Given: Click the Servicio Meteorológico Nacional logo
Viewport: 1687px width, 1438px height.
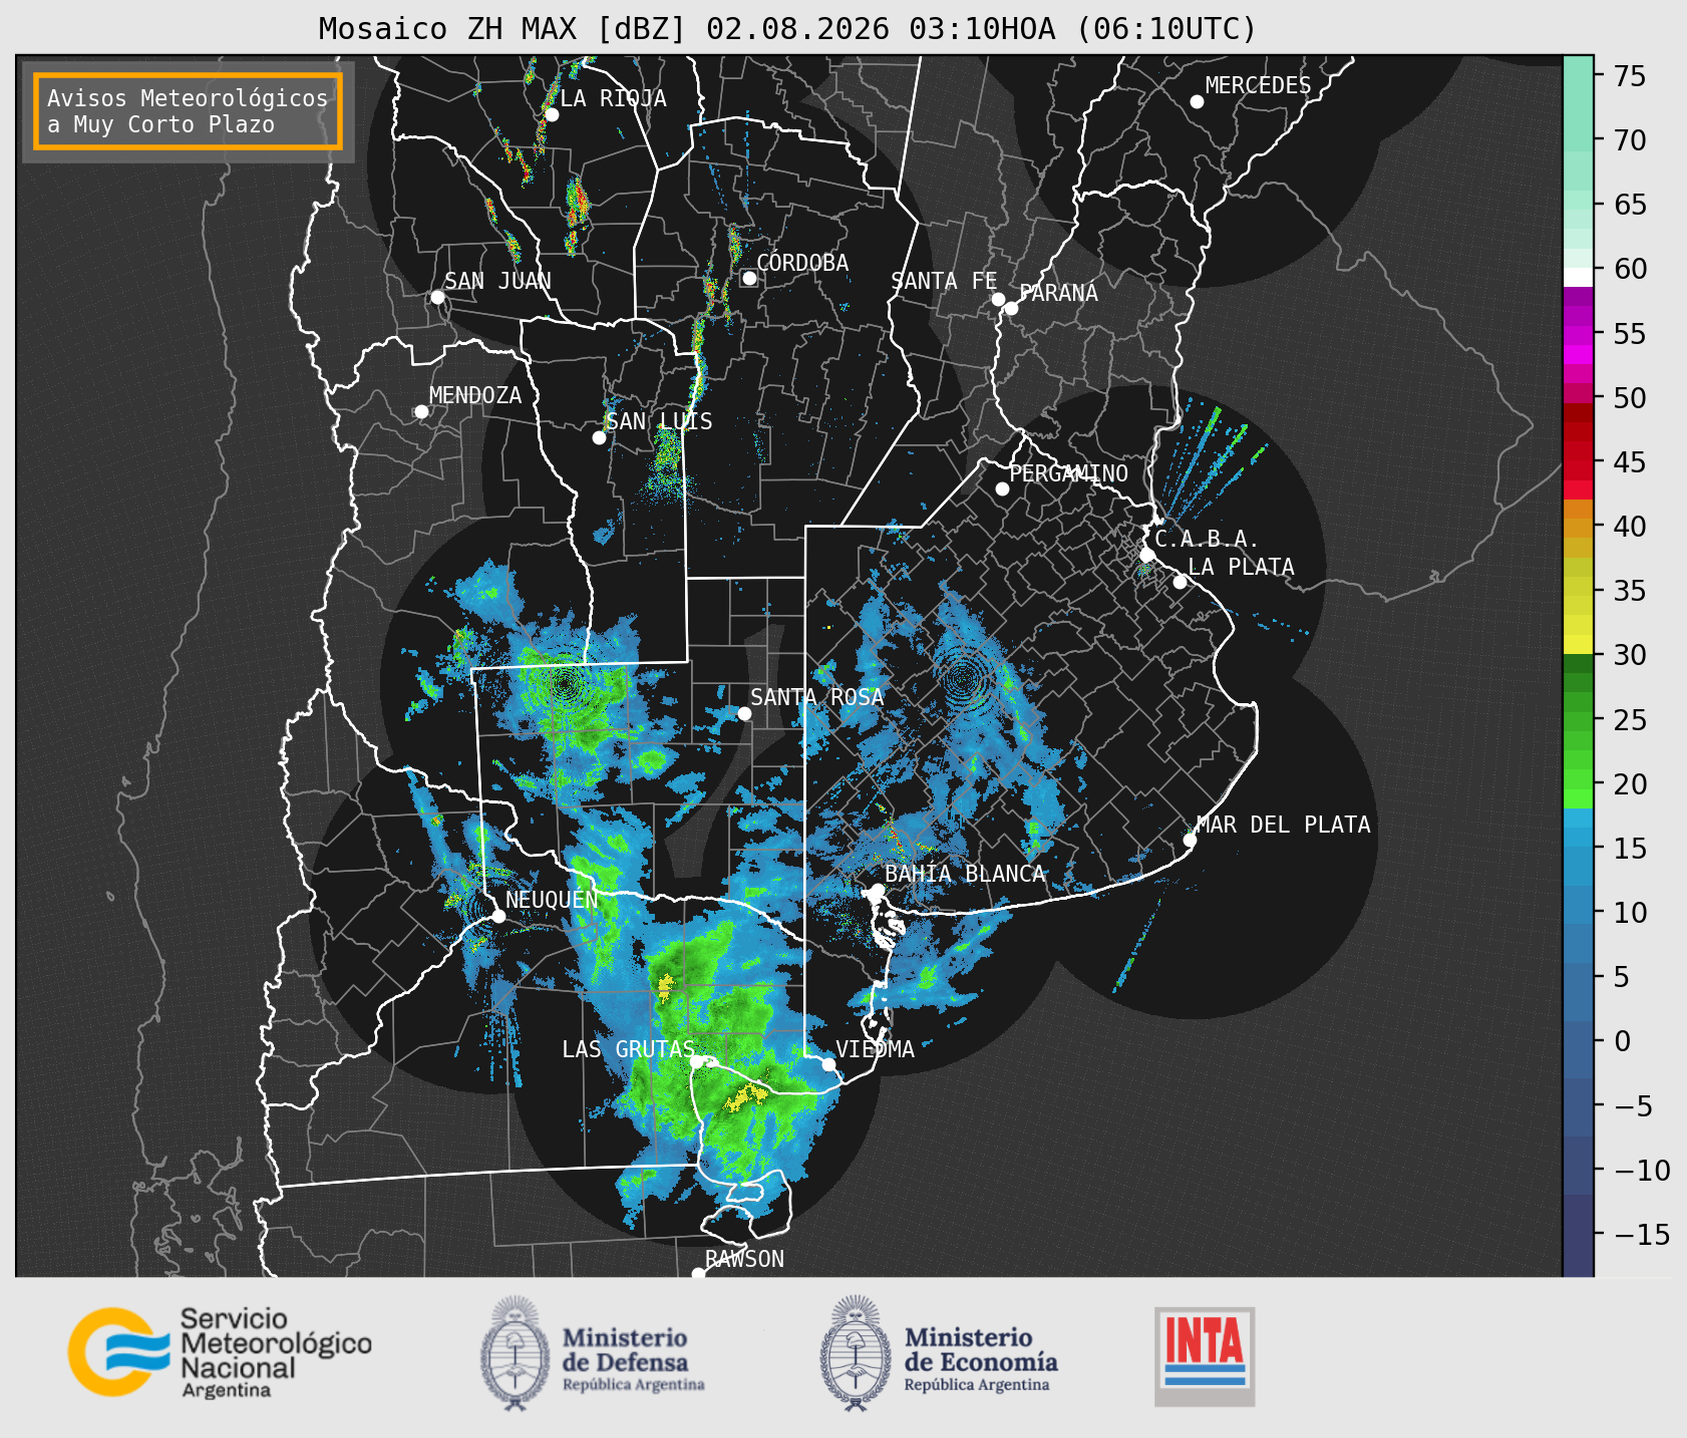Looking at the screenshot, I should click(x=219, y=1352).
